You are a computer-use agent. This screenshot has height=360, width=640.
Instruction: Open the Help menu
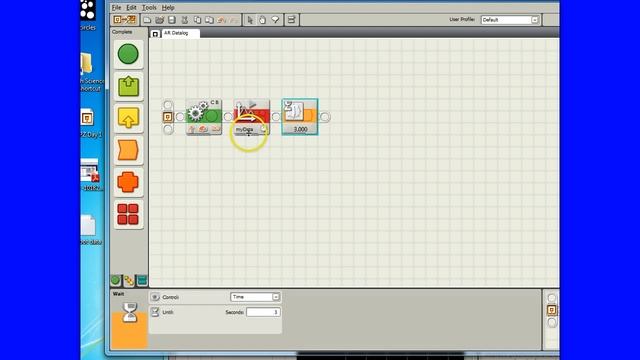[168, 7]
